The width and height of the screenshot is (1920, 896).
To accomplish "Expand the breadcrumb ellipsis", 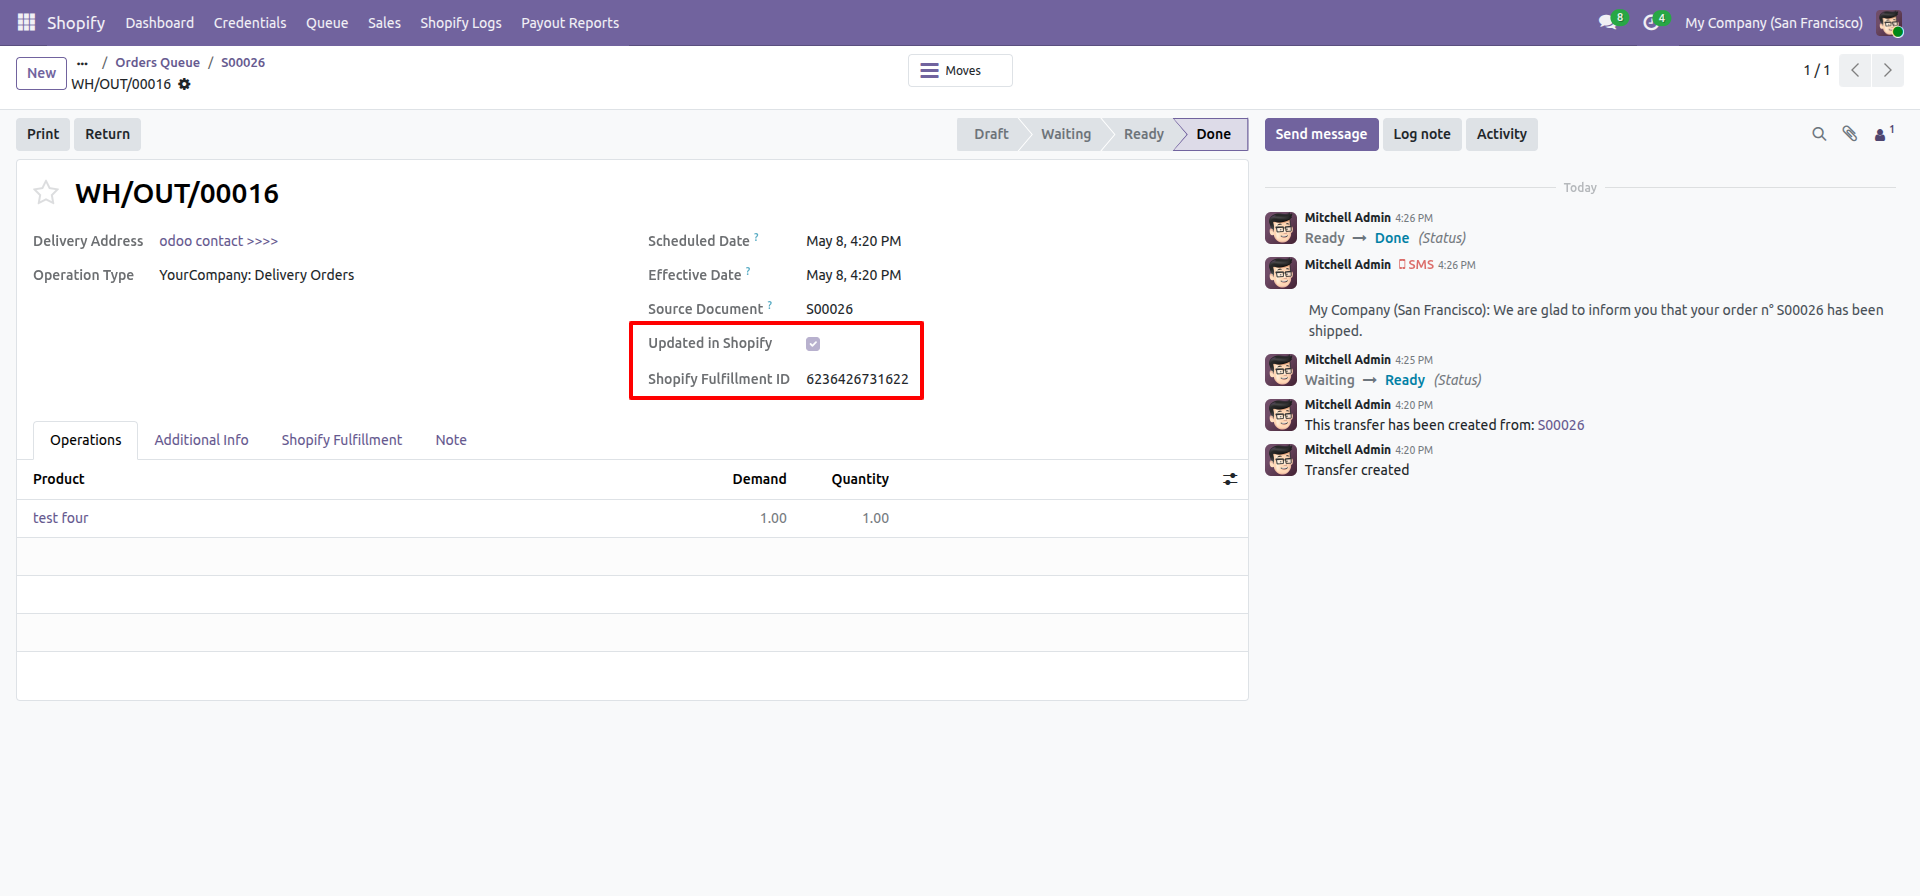I will [x=82, y=62].
